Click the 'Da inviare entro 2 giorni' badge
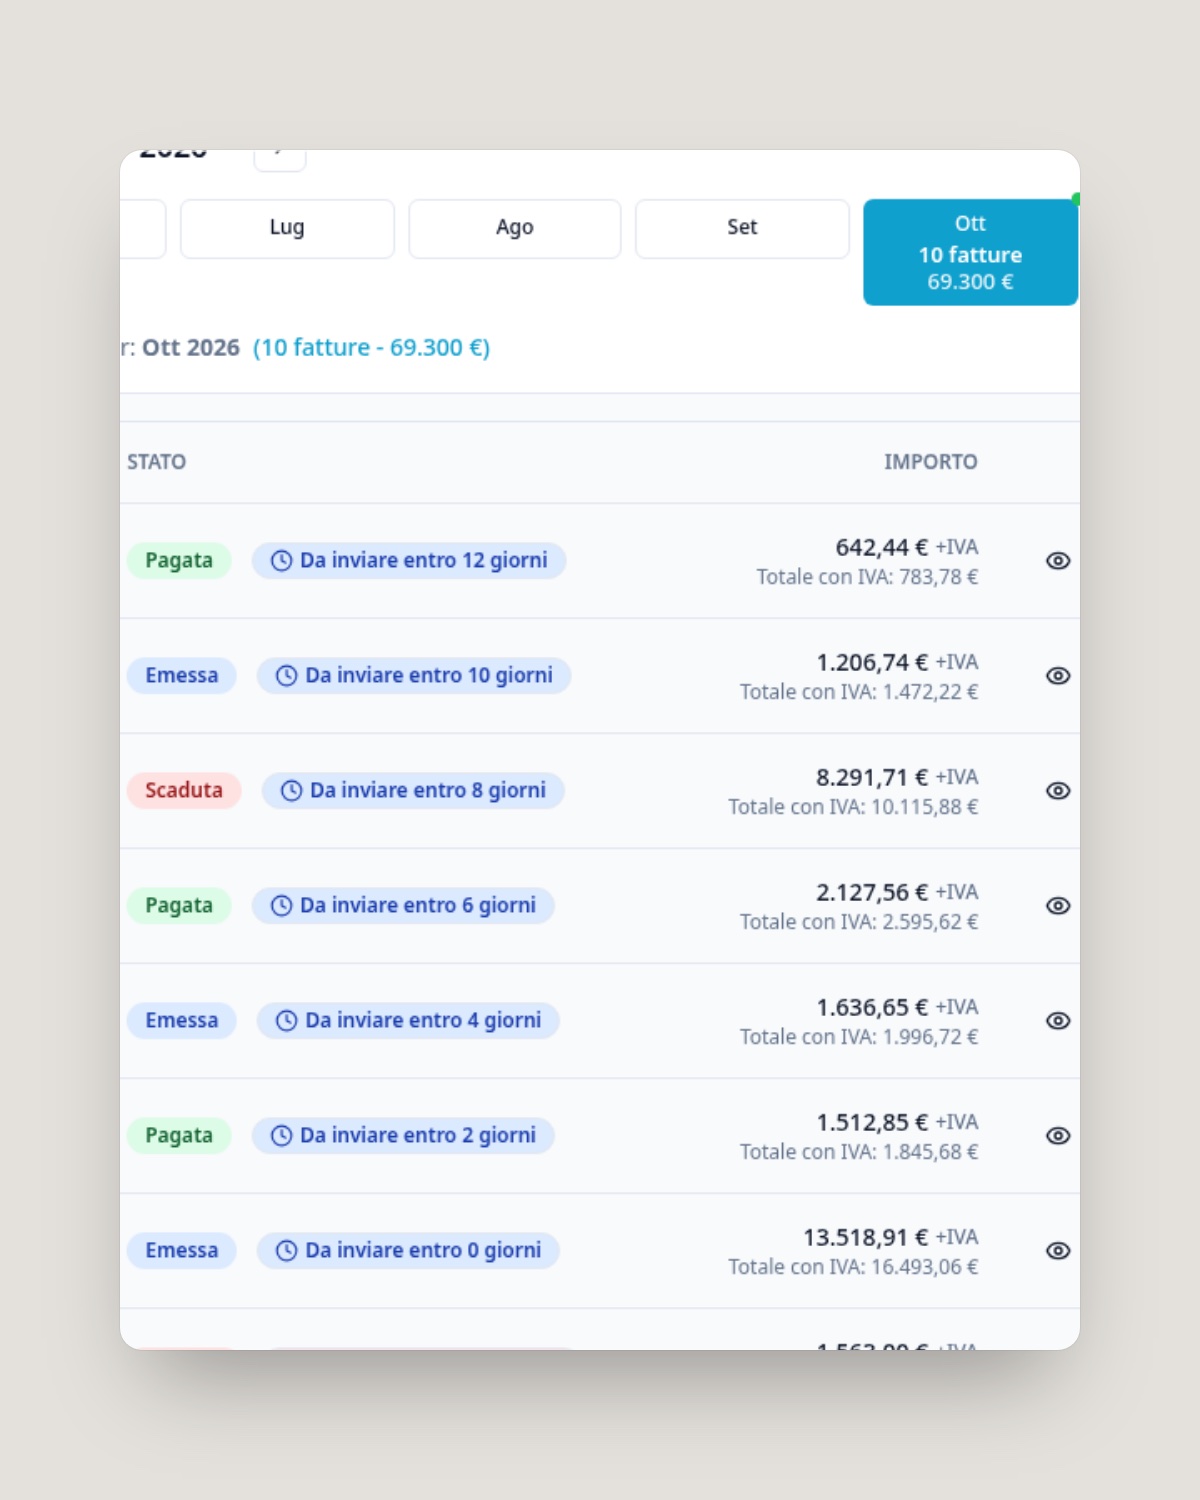The height and width of the screenshot is (1500, 1200). click(403, 1136)
